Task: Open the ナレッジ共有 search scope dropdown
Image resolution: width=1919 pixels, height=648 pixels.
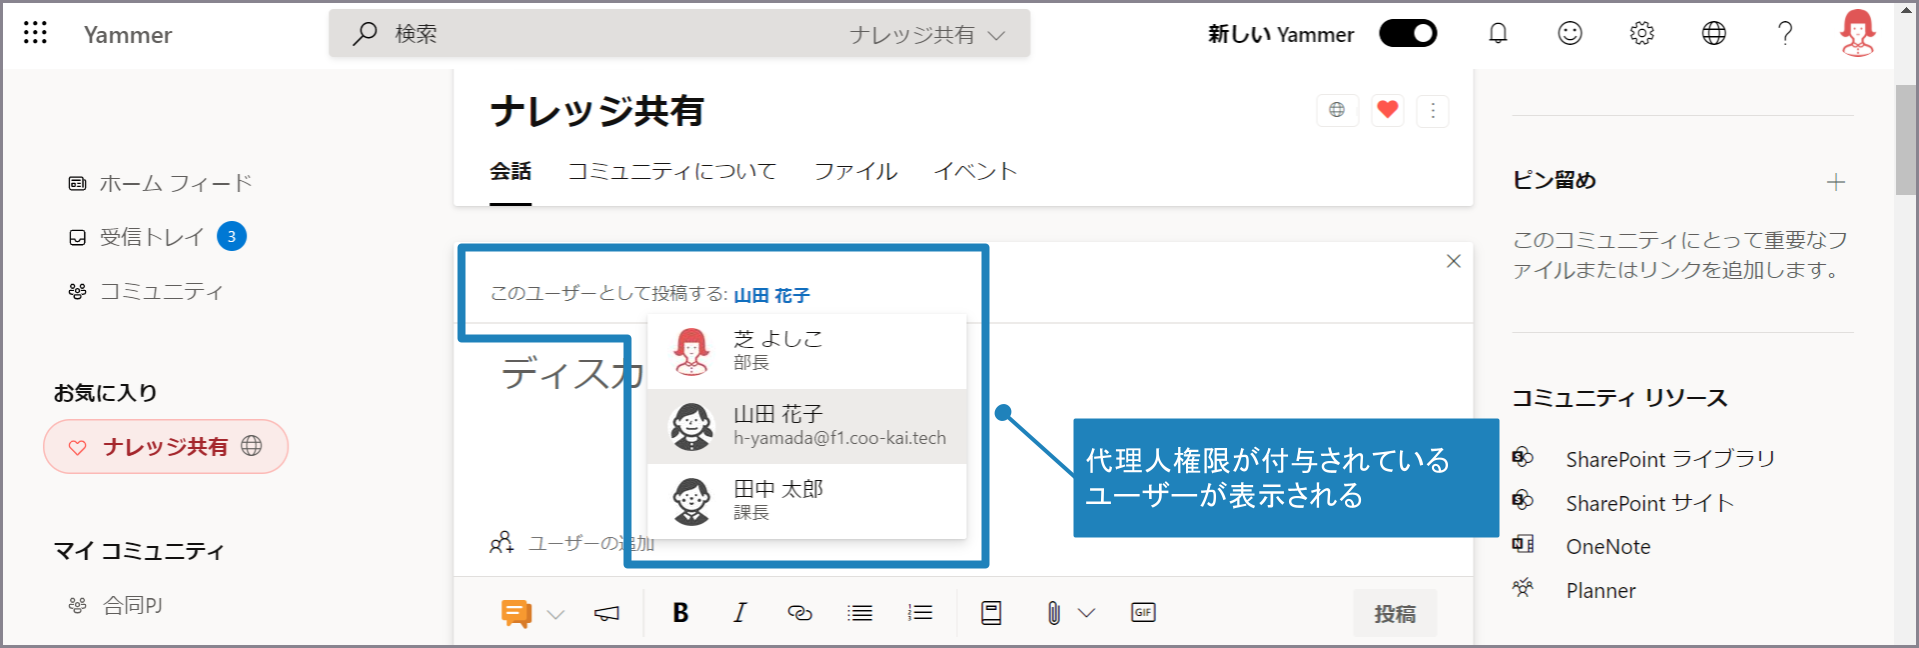Action: 927,35
